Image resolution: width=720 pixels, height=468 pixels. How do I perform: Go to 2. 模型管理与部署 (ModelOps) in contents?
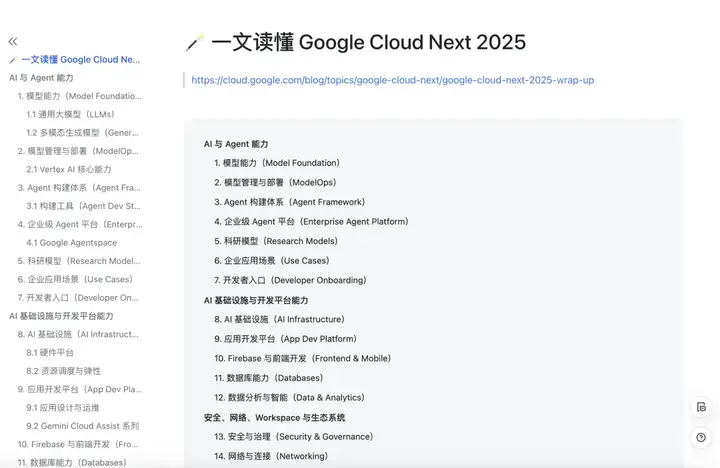[x=275, y=182]
